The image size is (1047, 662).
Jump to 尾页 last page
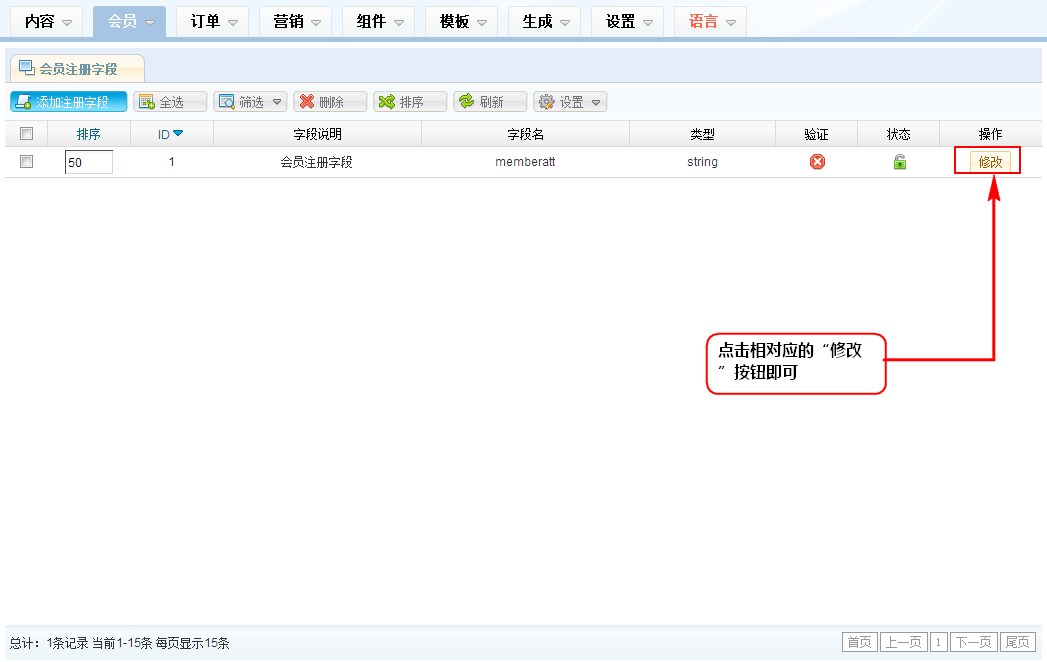(x=1018, y=642)
